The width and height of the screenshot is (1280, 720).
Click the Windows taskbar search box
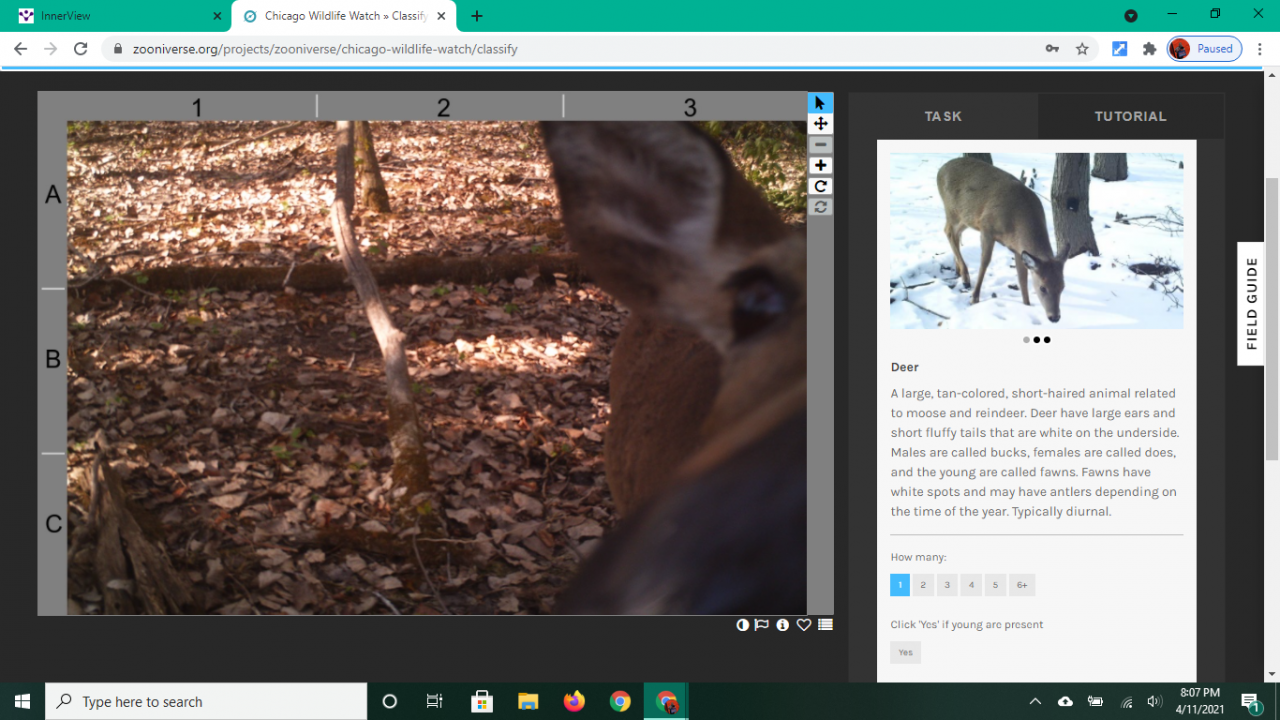[206, 701]
